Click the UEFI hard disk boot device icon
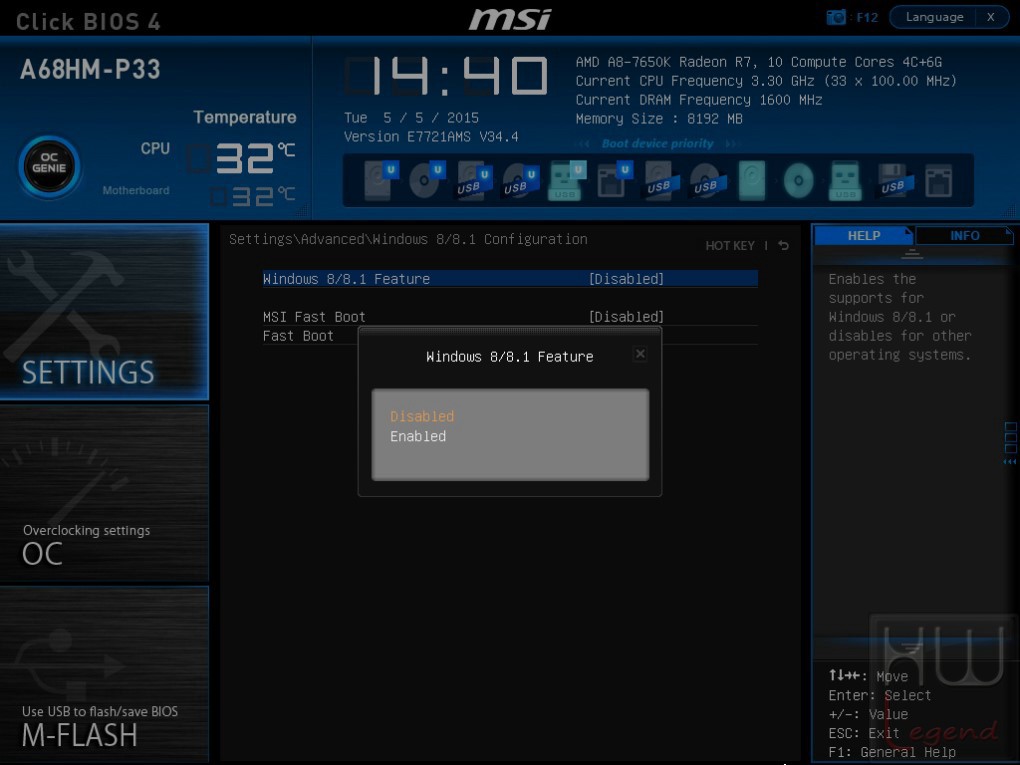The image size is (1020, 765). pos(381,180)
